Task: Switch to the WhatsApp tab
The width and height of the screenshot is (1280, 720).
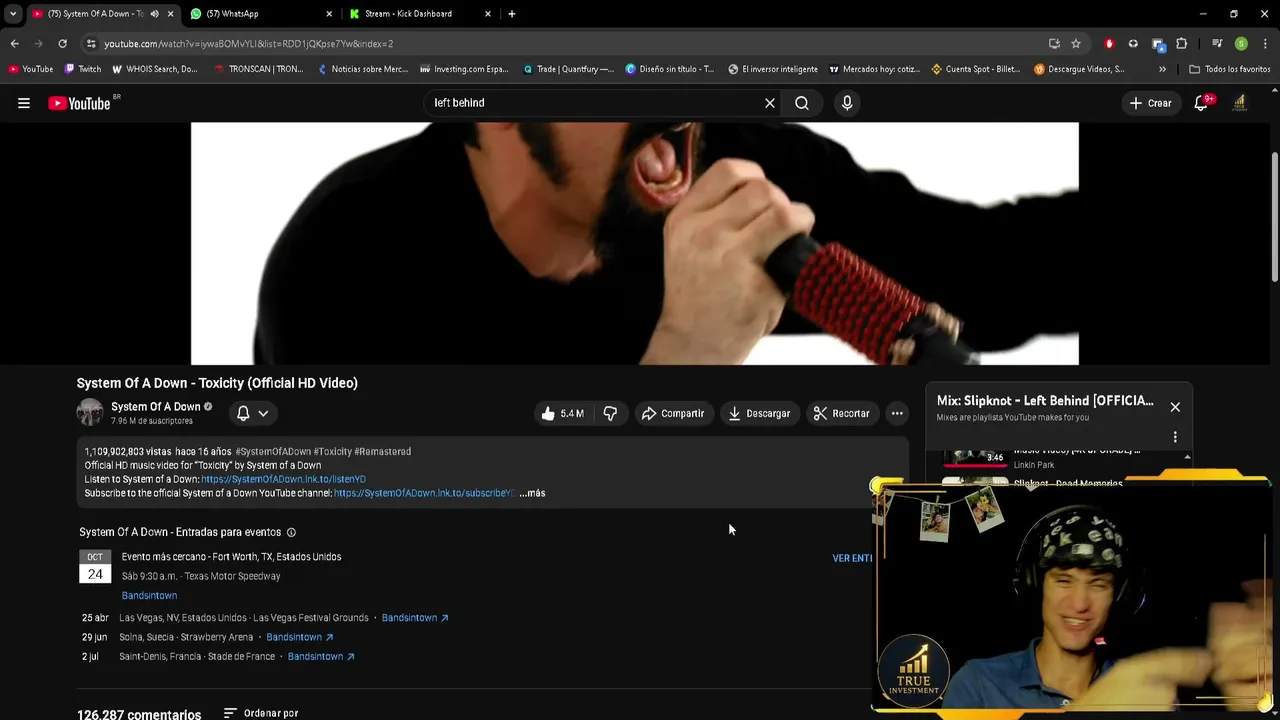Action: (x=258, y=14)
